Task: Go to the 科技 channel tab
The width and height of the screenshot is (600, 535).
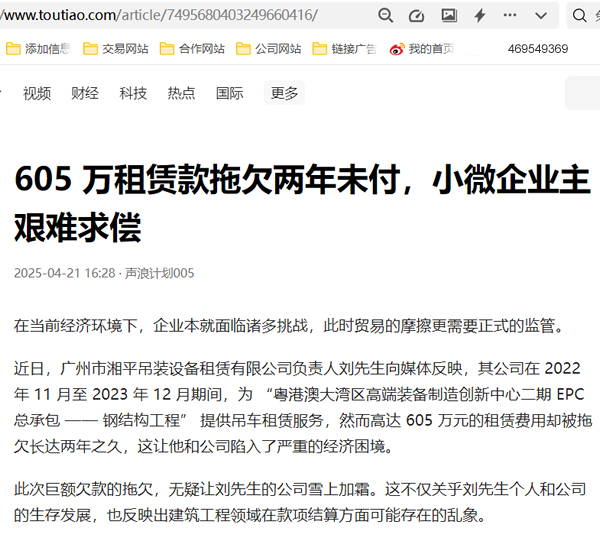Action: pos(133,93)
